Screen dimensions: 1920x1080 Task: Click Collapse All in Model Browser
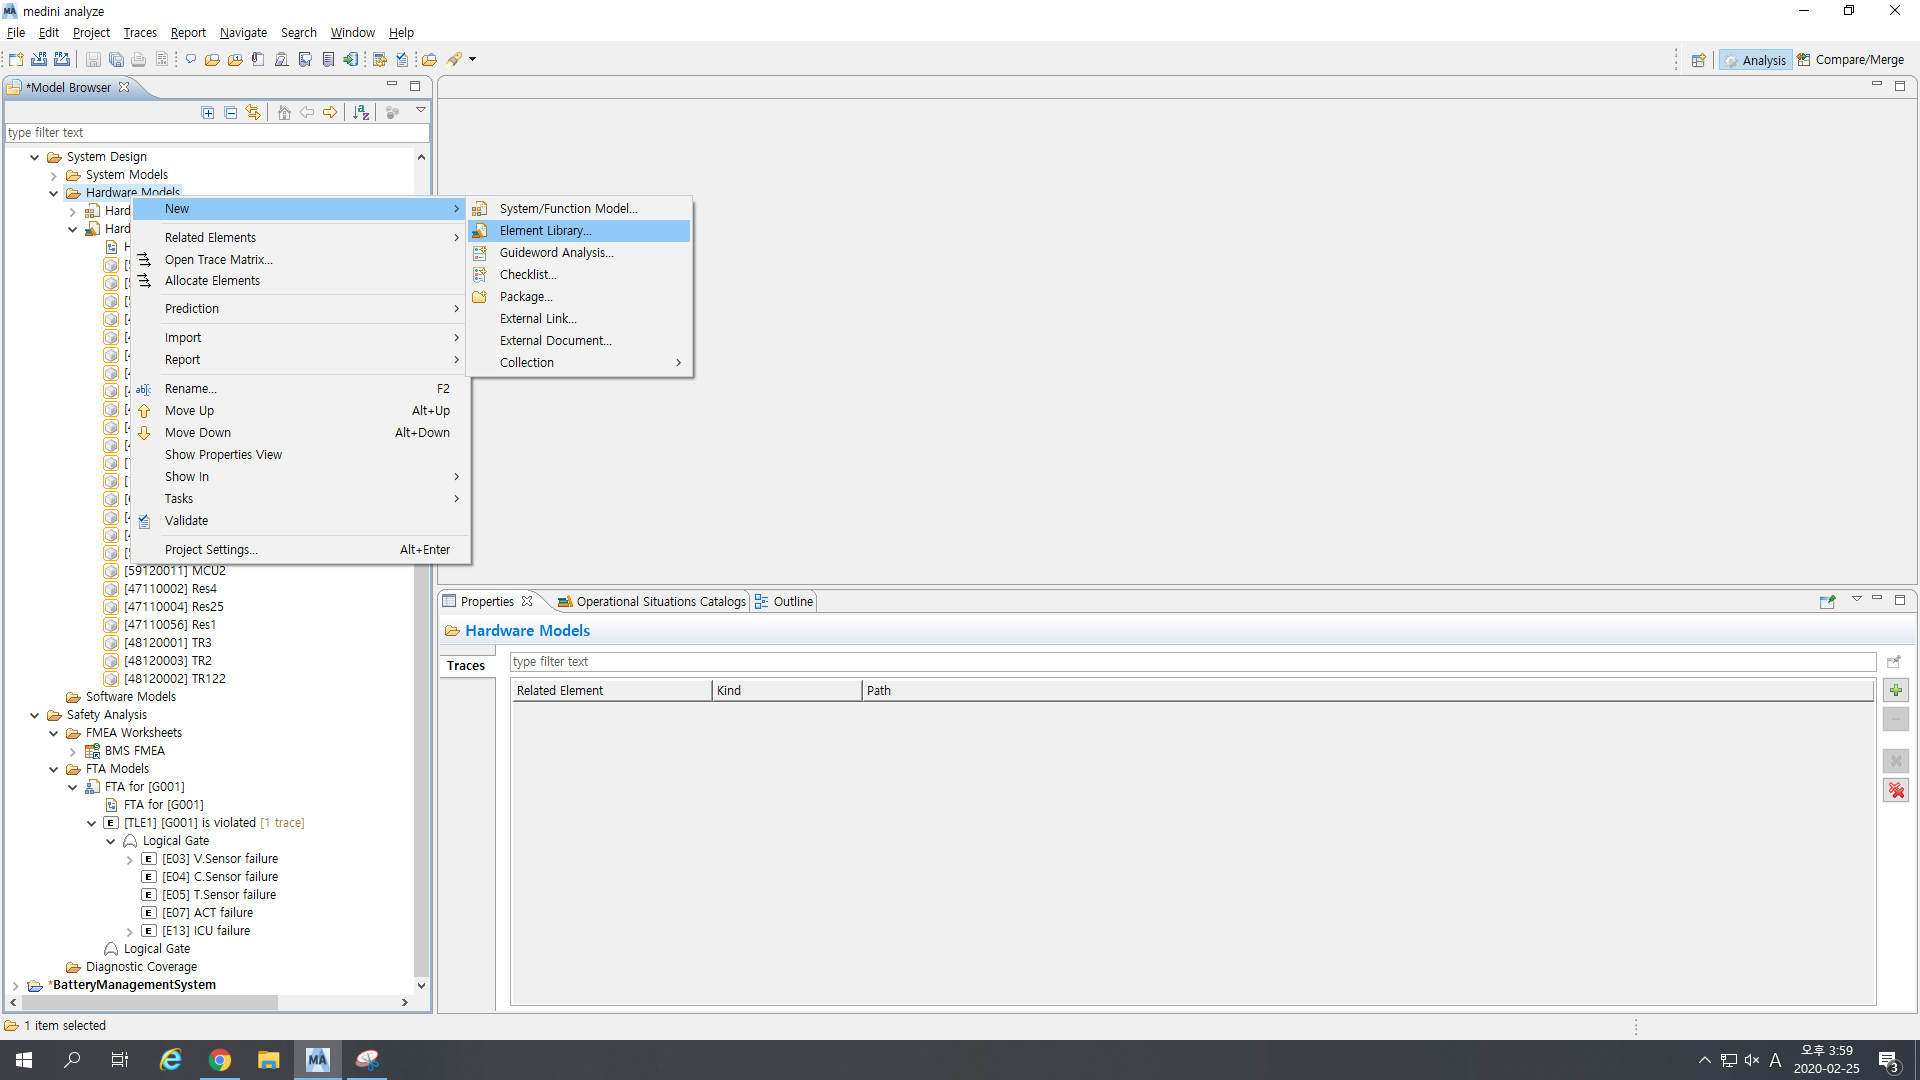click(231, 112)
